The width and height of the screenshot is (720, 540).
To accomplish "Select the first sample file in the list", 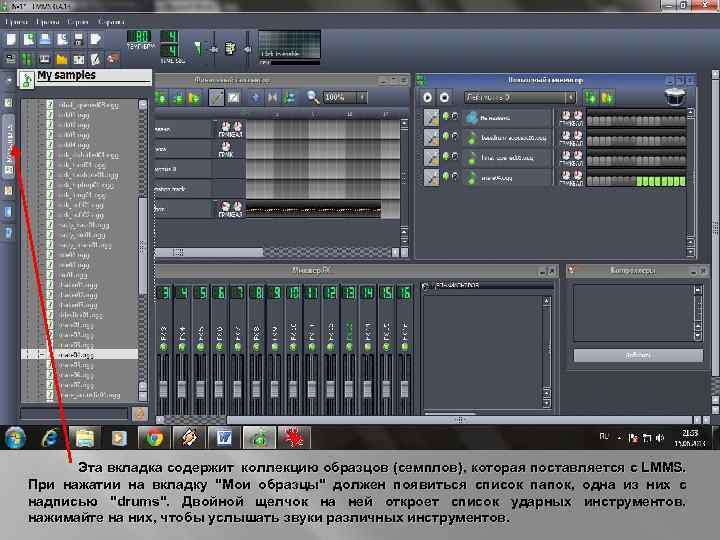I will pyautogui.click(x=88, y=105).
